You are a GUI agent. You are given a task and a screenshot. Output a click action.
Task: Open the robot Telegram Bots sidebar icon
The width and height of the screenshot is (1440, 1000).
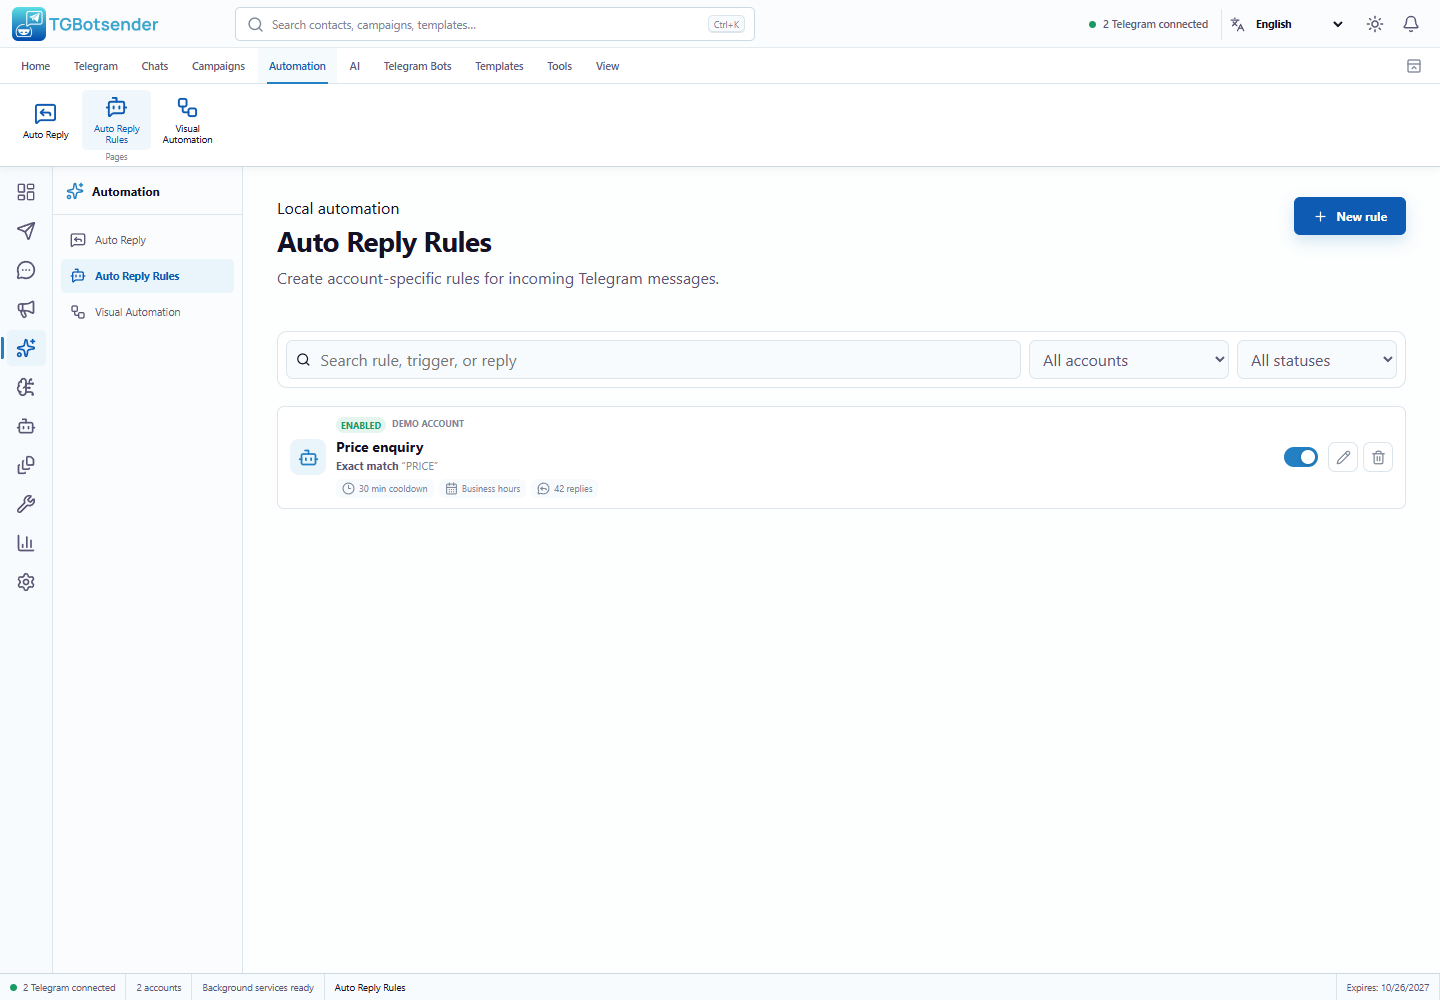coord(26,426)
